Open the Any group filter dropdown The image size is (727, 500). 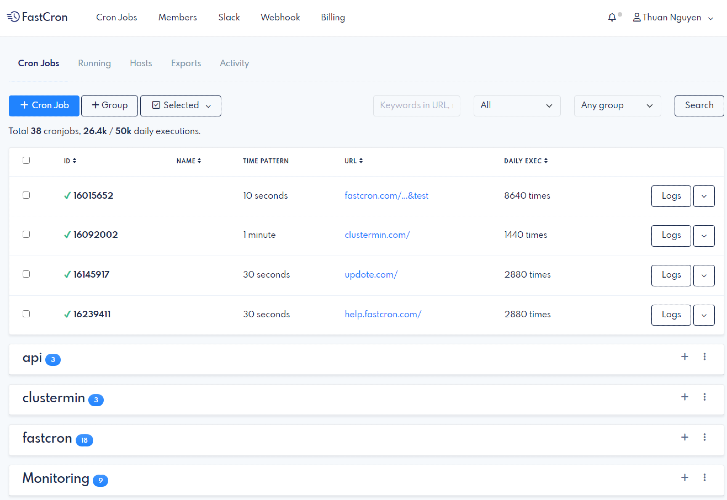click(x=618, y=106)
